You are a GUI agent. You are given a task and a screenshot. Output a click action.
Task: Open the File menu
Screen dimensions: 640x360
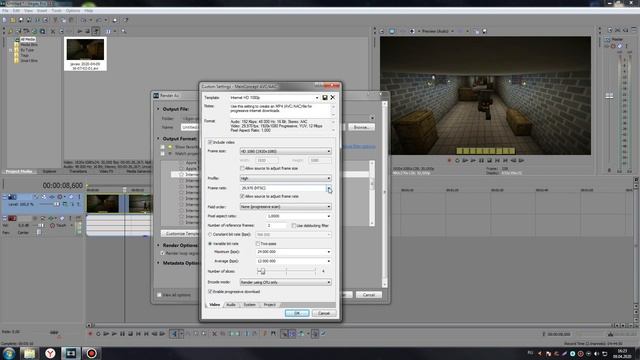pos(5,11)
